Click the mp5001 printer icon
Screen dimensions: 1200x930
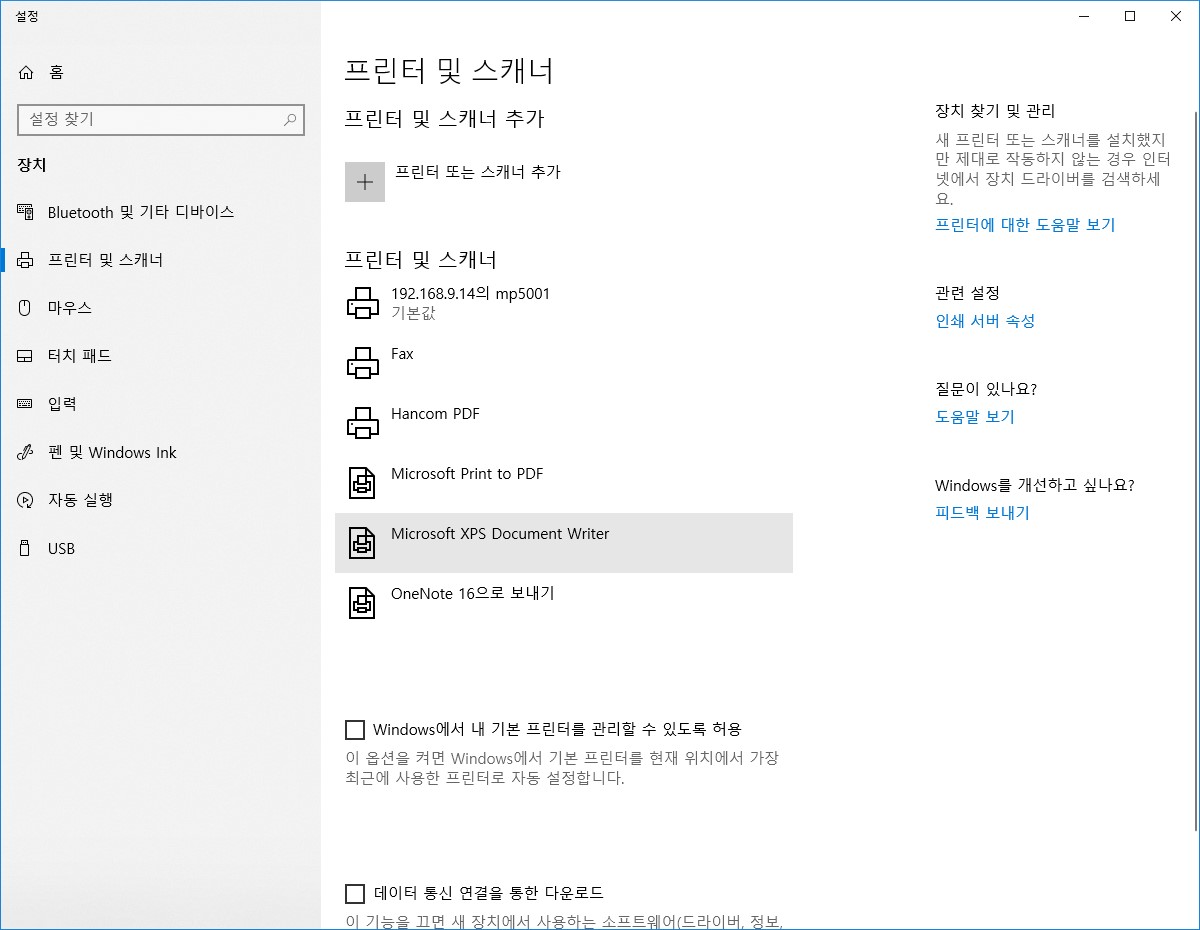pyautogui.click(x=362, y=303)
